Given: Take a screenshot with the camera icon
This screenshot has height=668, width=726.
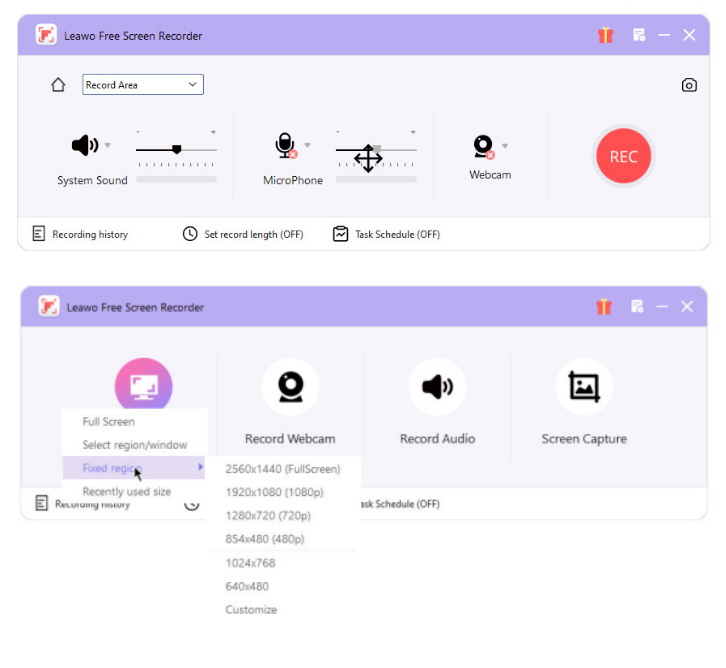Looking at the screenshot, I should pos(689,85).
